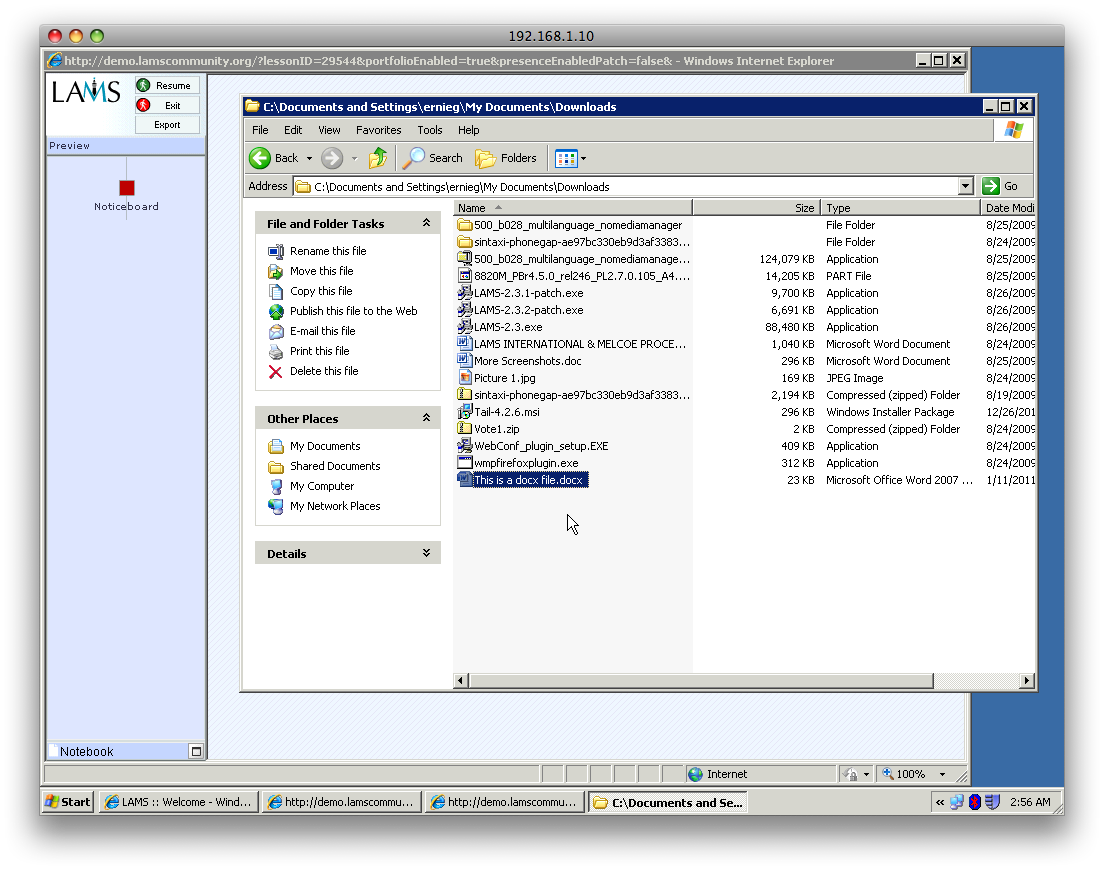Click the Back arrow icon in toolbar
Image resolution: width=1104 pixels, height=870 pixels.
point(260,158)
